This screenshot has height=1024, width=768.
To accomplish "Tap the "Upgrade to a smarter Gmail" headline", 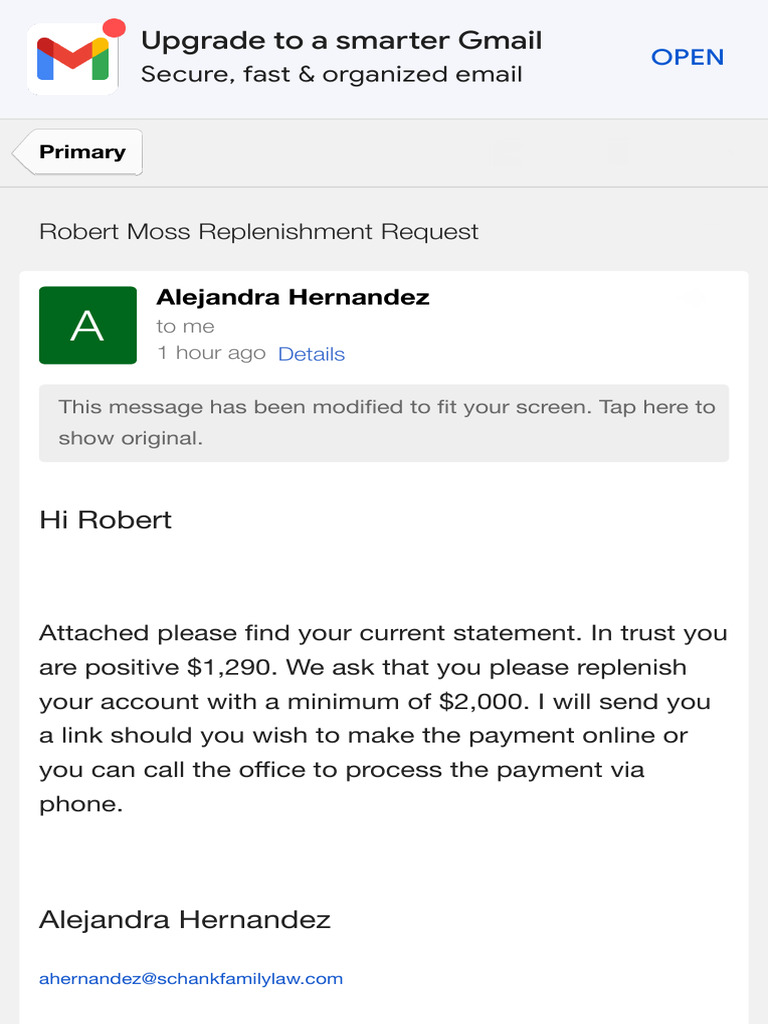I will (x=341, y=41).
